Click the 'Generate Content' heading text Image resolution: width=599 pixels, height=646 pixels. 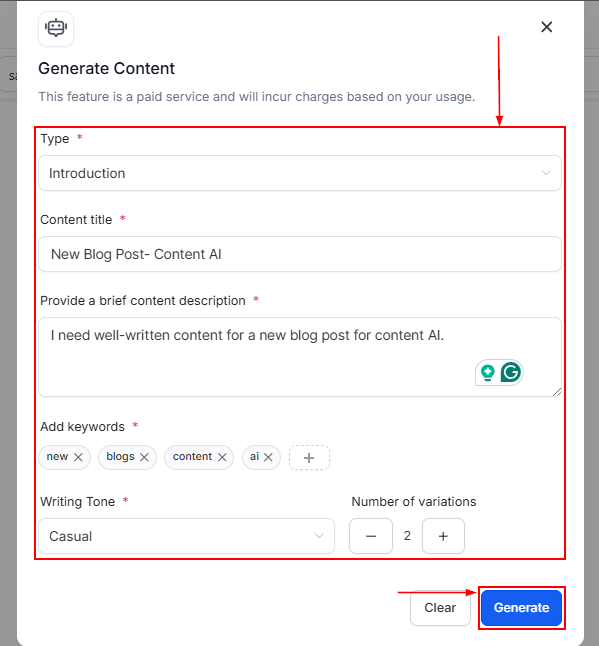click(106, 68)
